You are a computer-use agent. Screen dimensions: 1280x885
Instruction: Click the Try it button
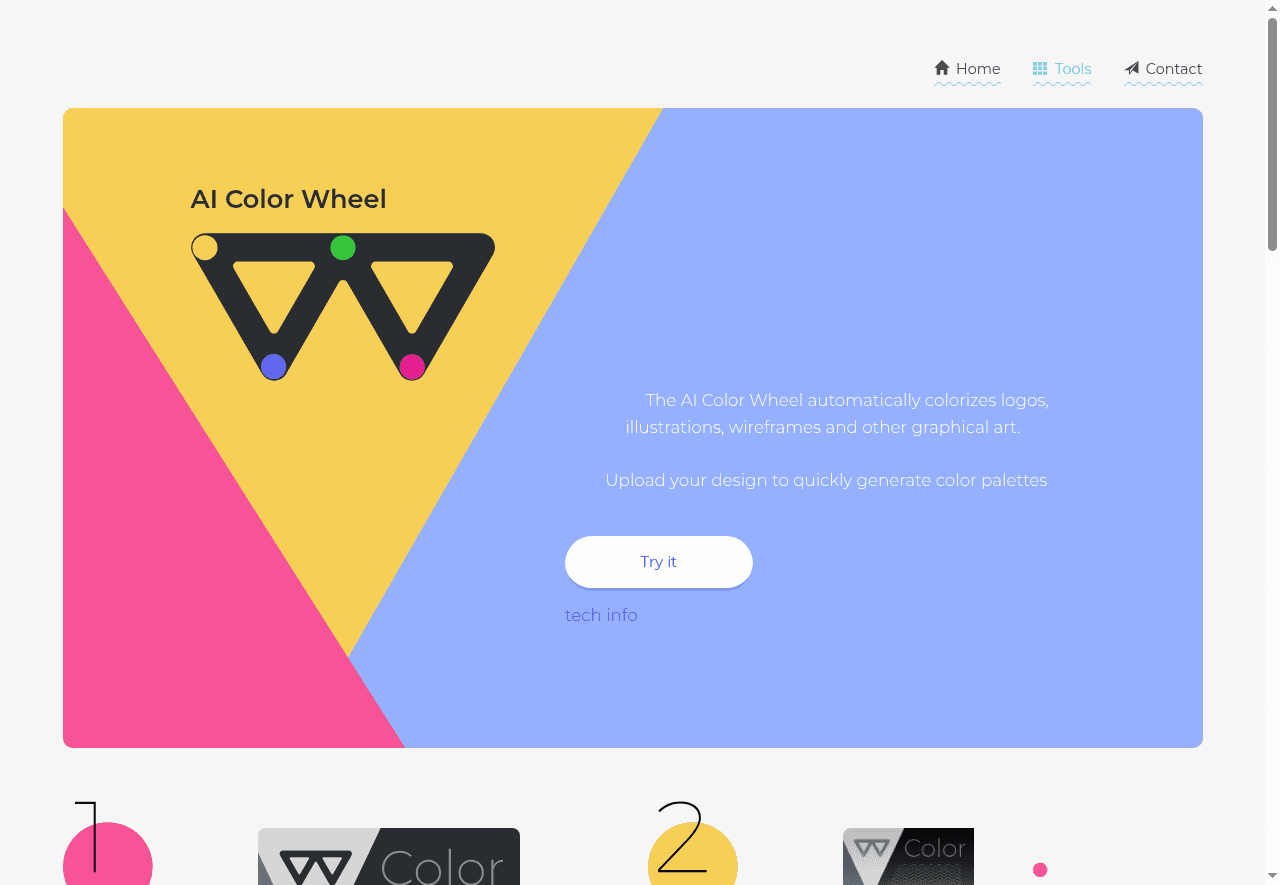pyautogui.click(x=659, y=562)
